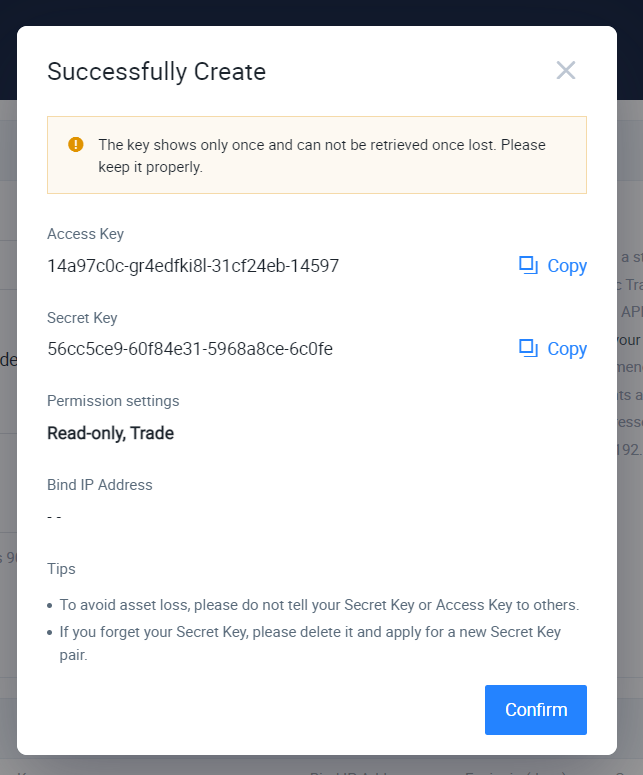The image size is (643, 775).
Task: Click the tip about forgetting Secret Key
Action: [x=310, y=641]
